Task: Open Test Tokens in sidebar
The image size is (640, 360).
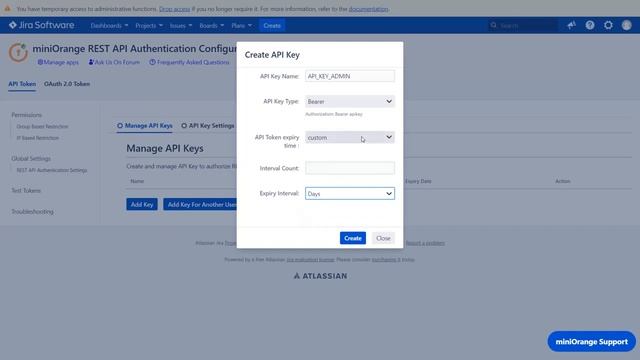Action: (x=26, y=191)
